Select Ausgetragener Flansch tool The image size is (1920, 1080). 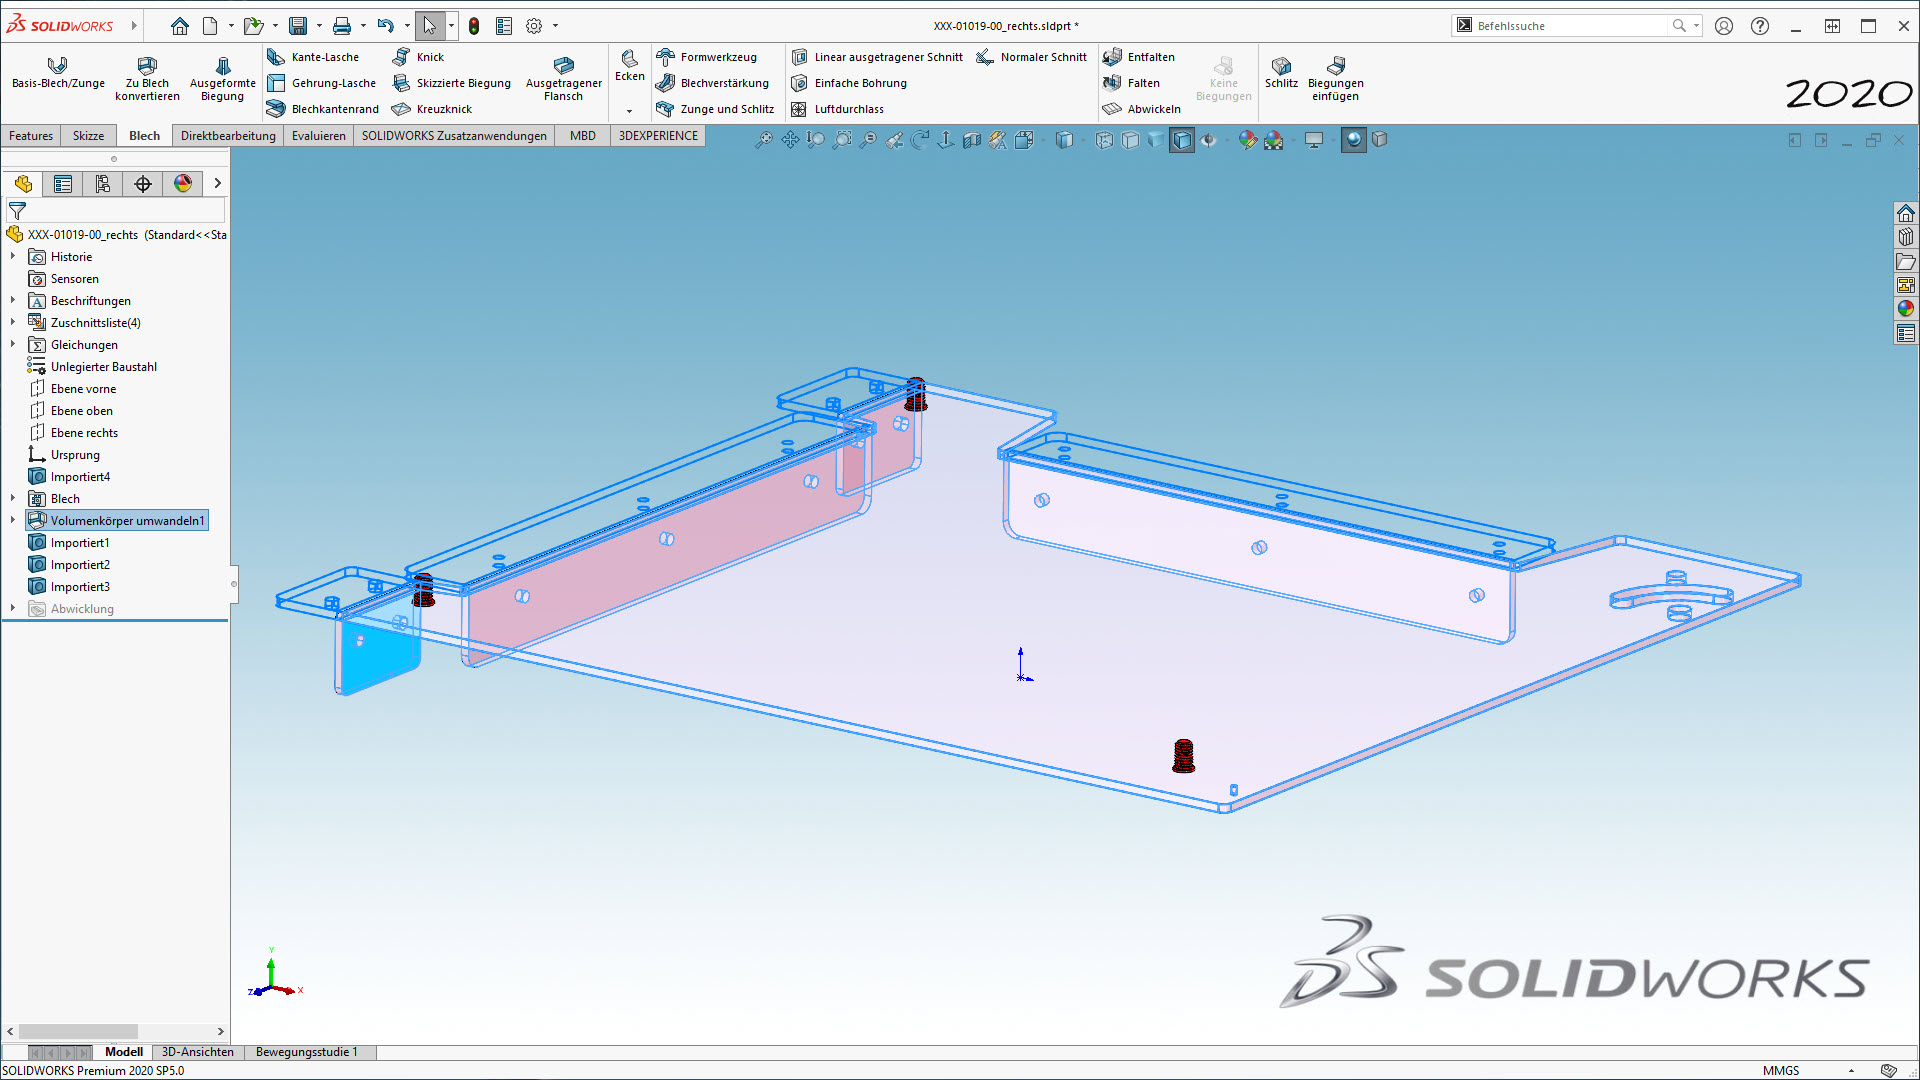pyautogui.click(x=563, y=78)
